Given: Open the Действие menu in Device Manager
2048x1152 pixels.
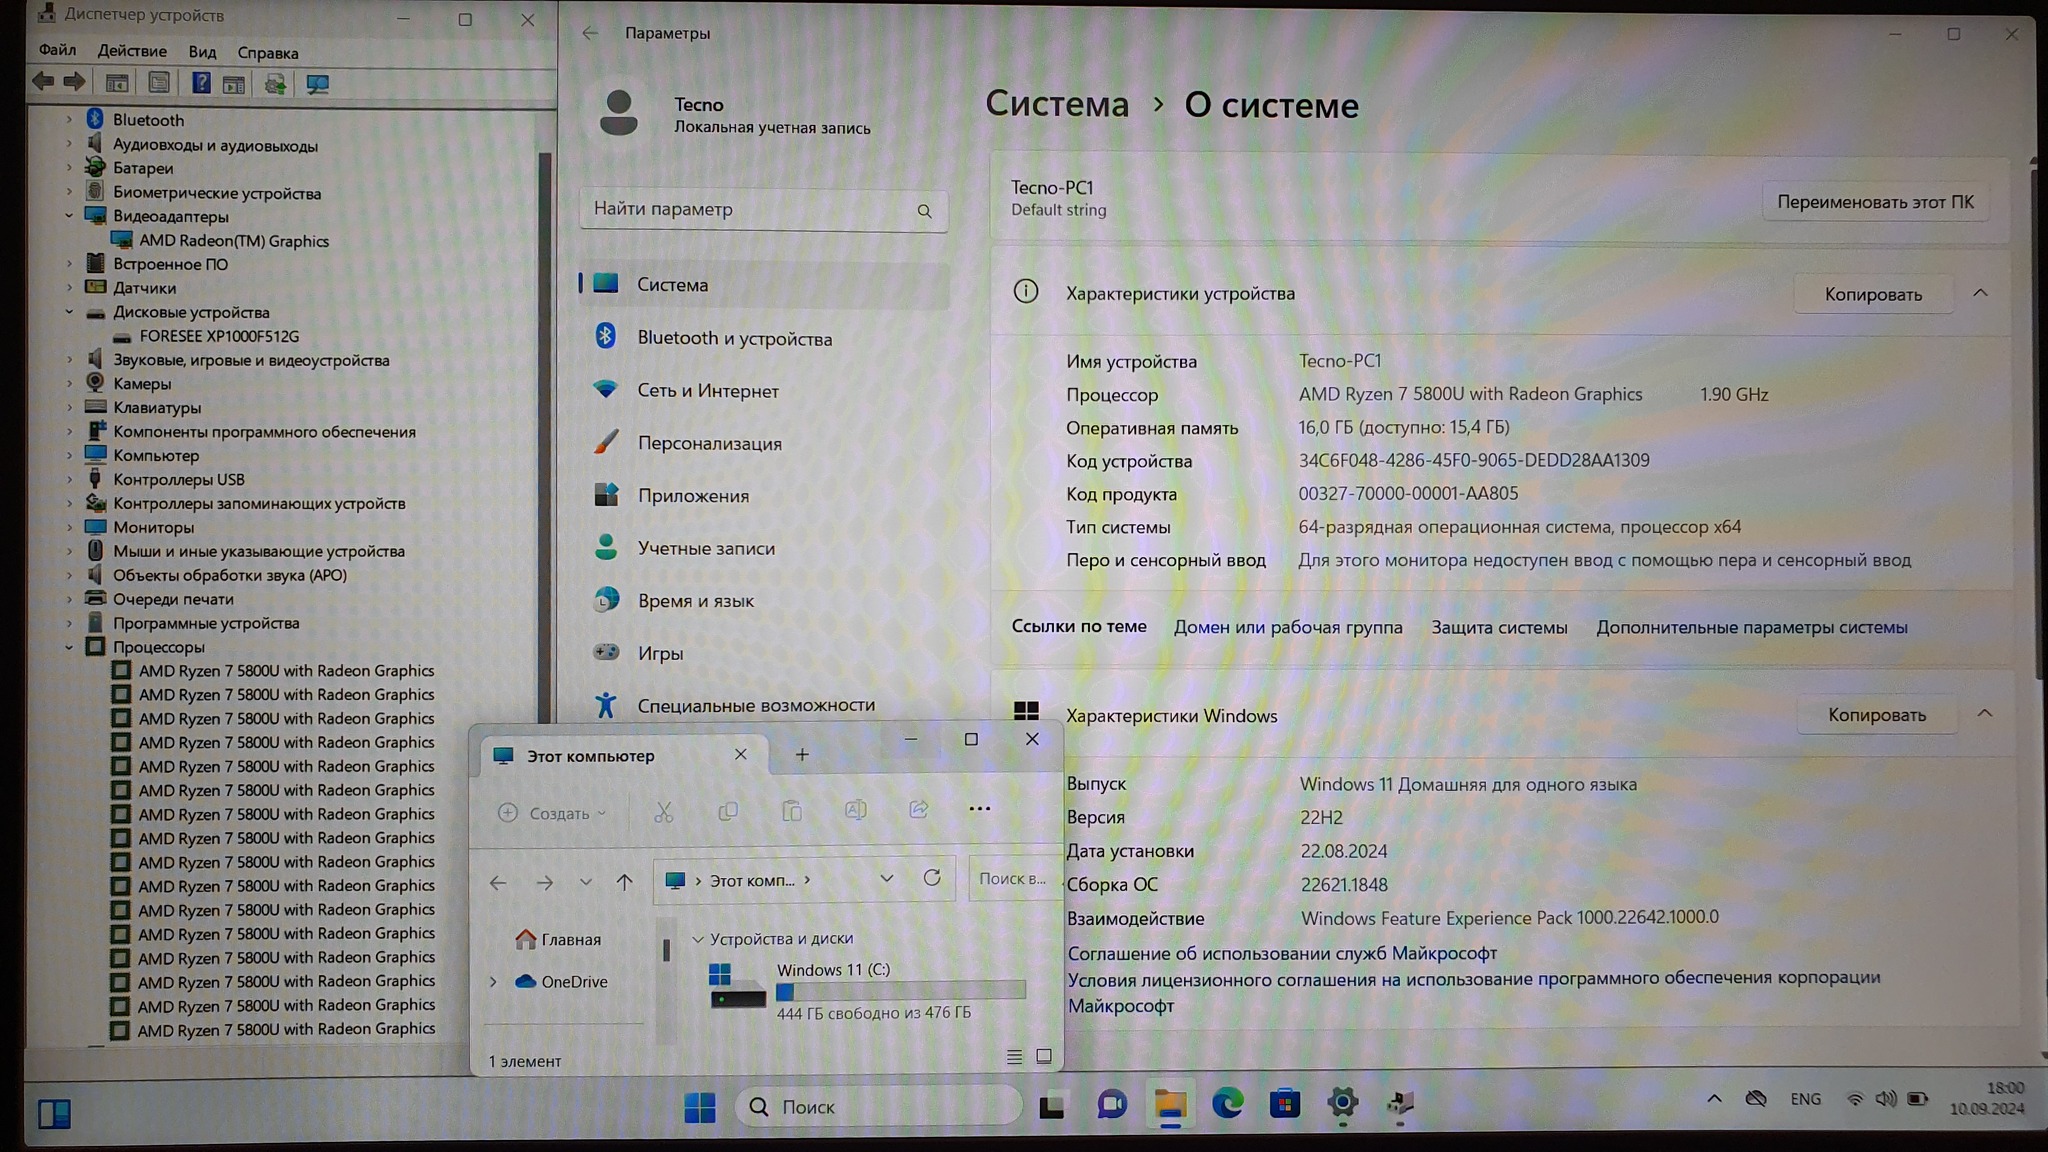Looking at the screenshot, I should tap(132, 51).
